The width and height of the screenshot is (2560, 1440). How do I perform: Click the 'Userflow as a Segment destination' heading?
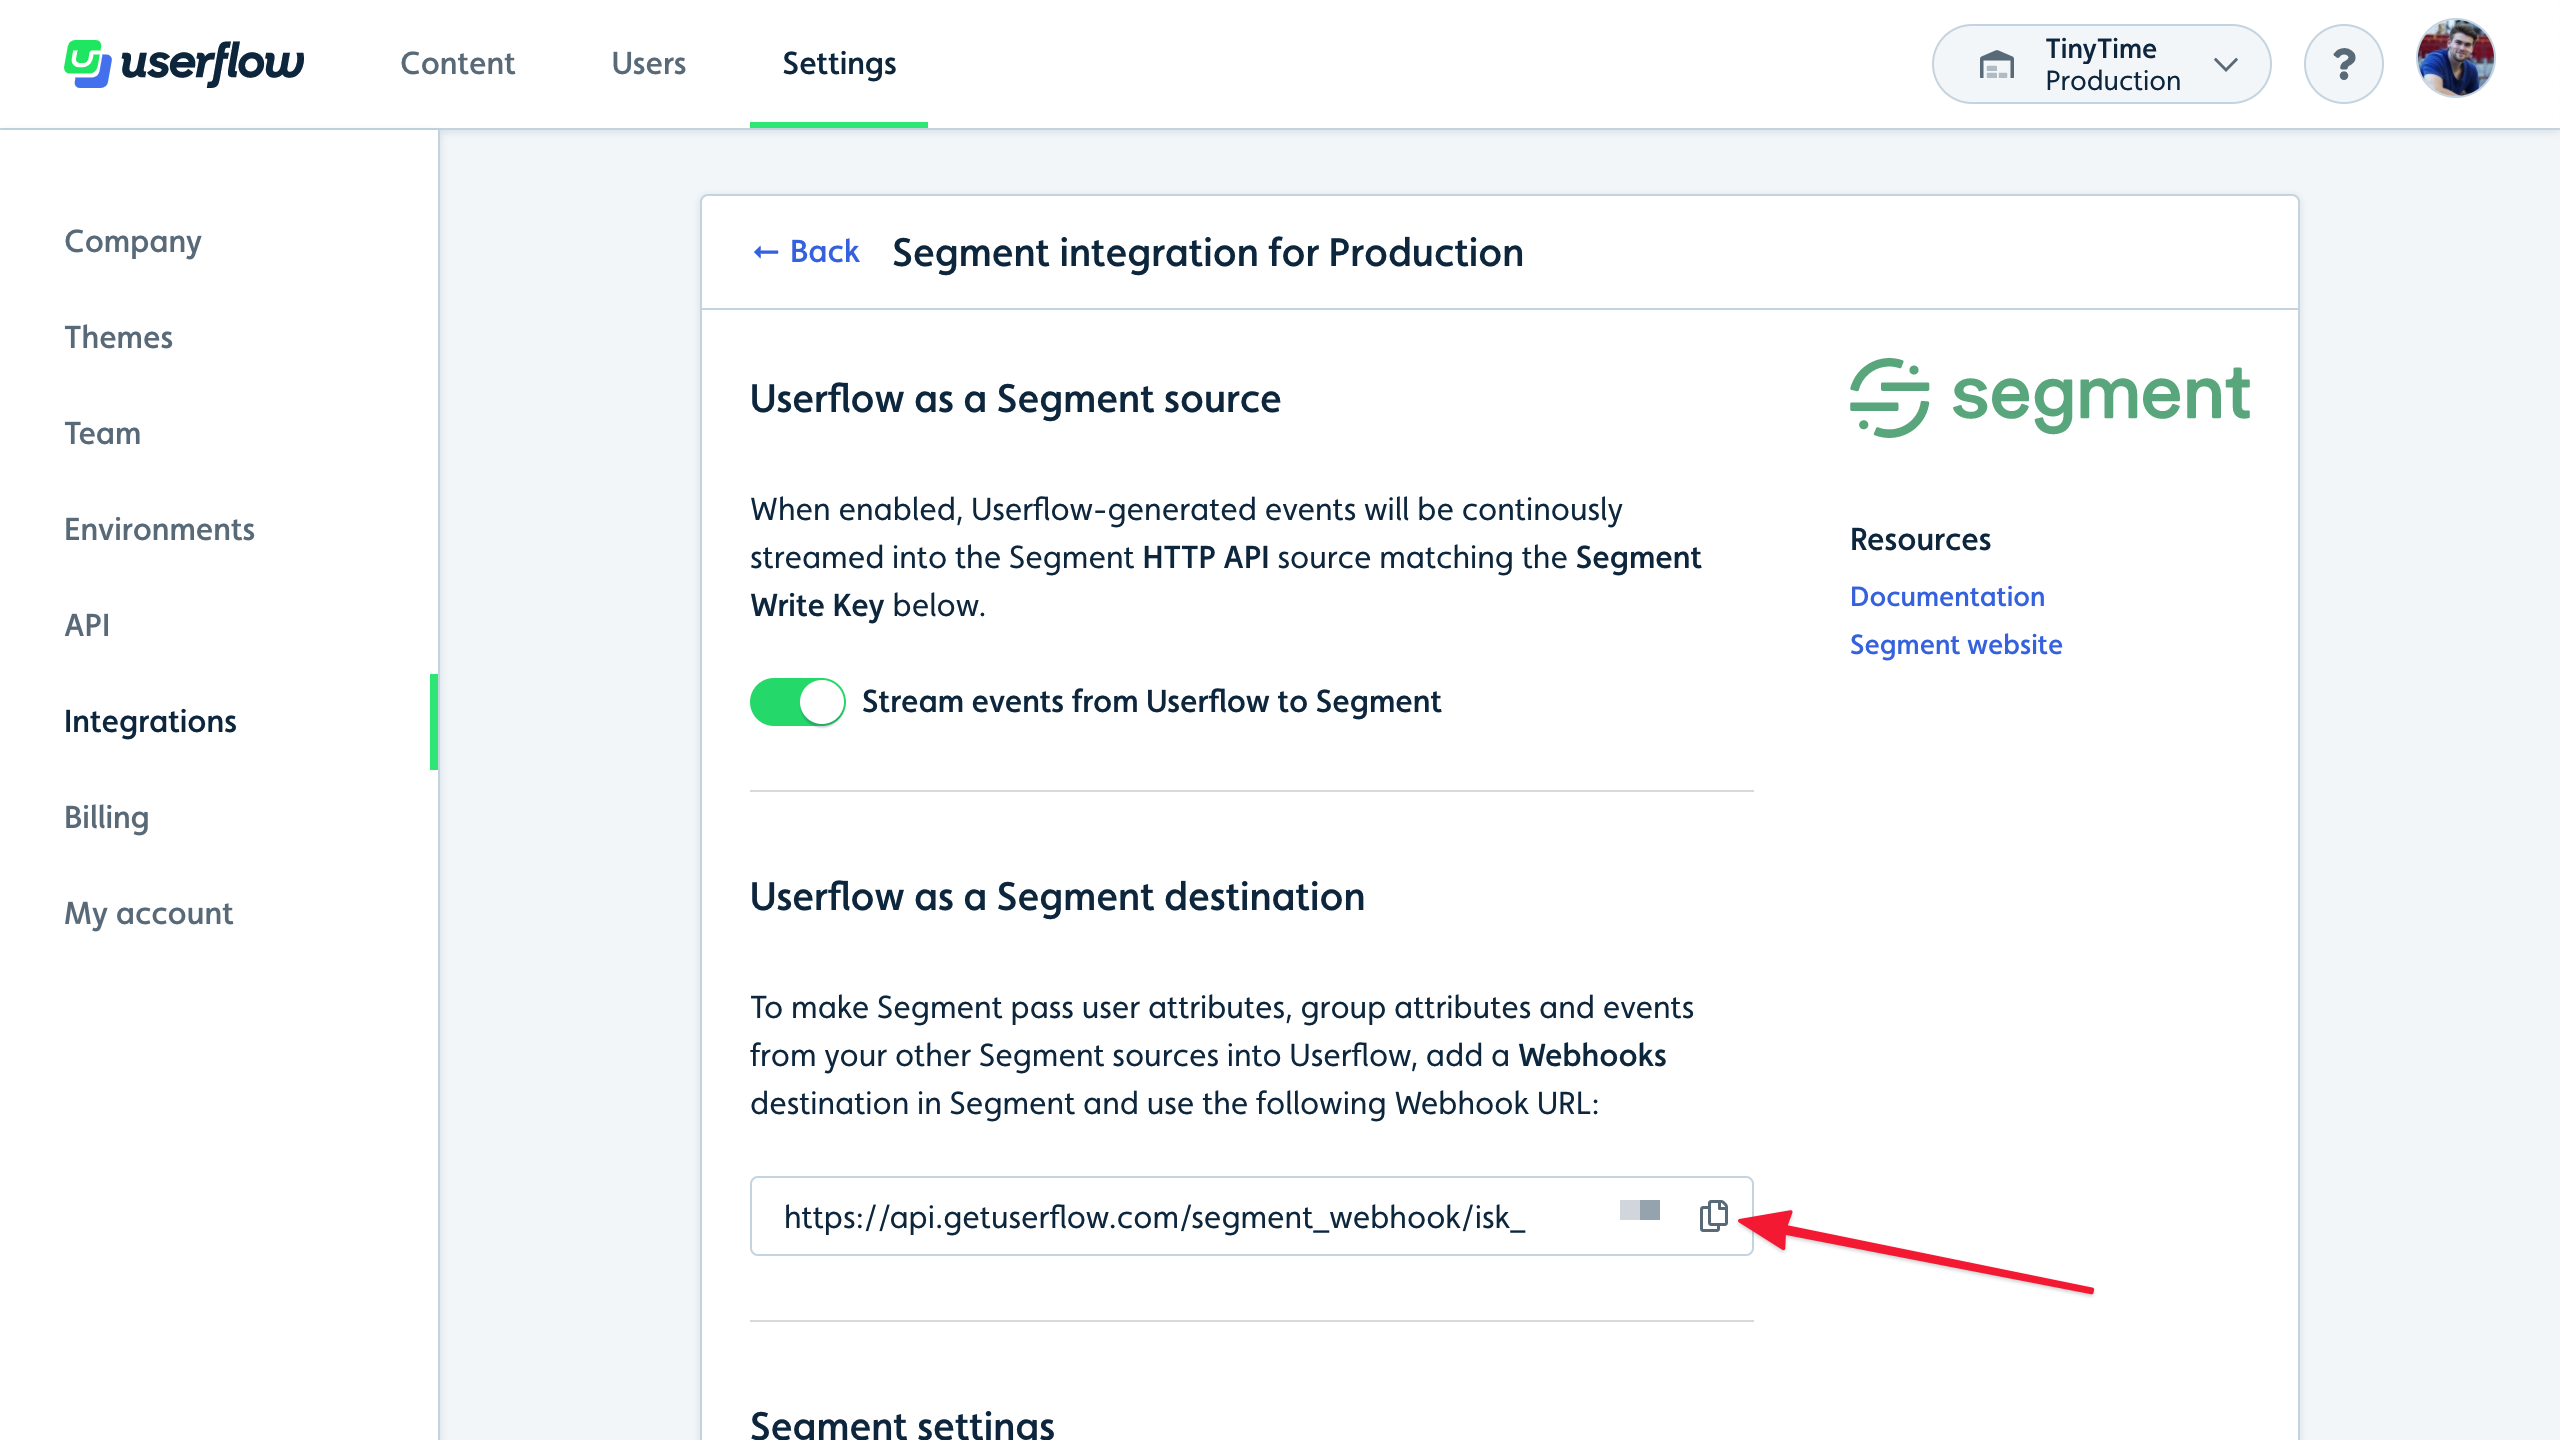1057,897
